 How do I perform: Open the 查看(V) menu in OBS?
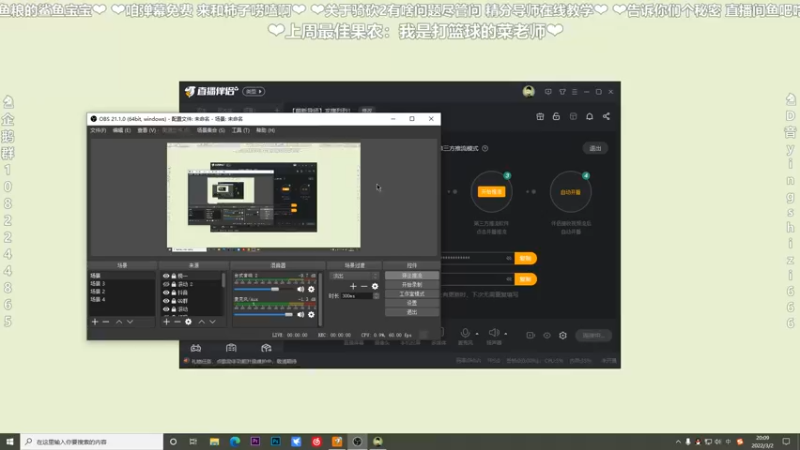tap(146, 131)
